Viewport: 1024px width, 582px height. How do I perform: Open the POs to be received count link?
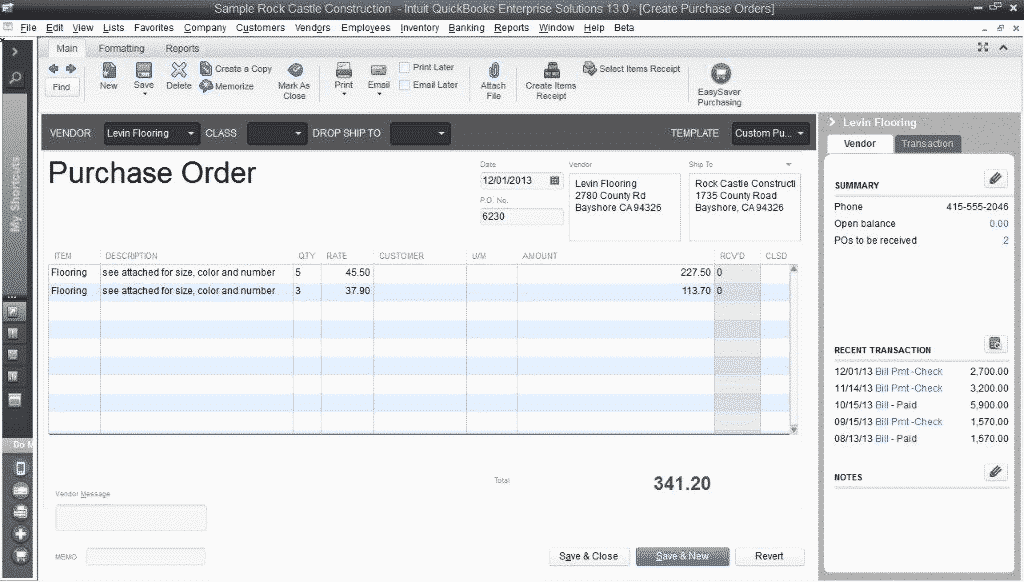1006,240
